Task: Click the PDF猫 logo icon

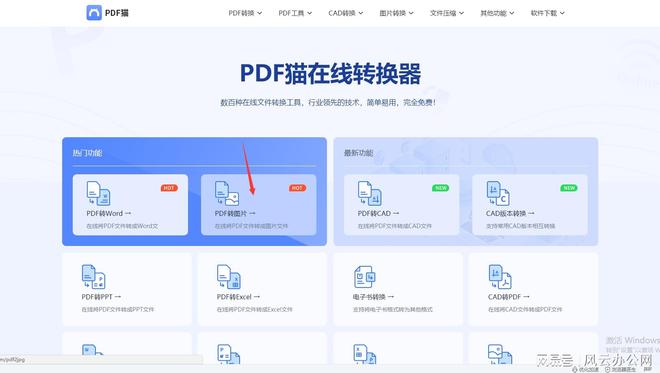Action: [94, 13]
